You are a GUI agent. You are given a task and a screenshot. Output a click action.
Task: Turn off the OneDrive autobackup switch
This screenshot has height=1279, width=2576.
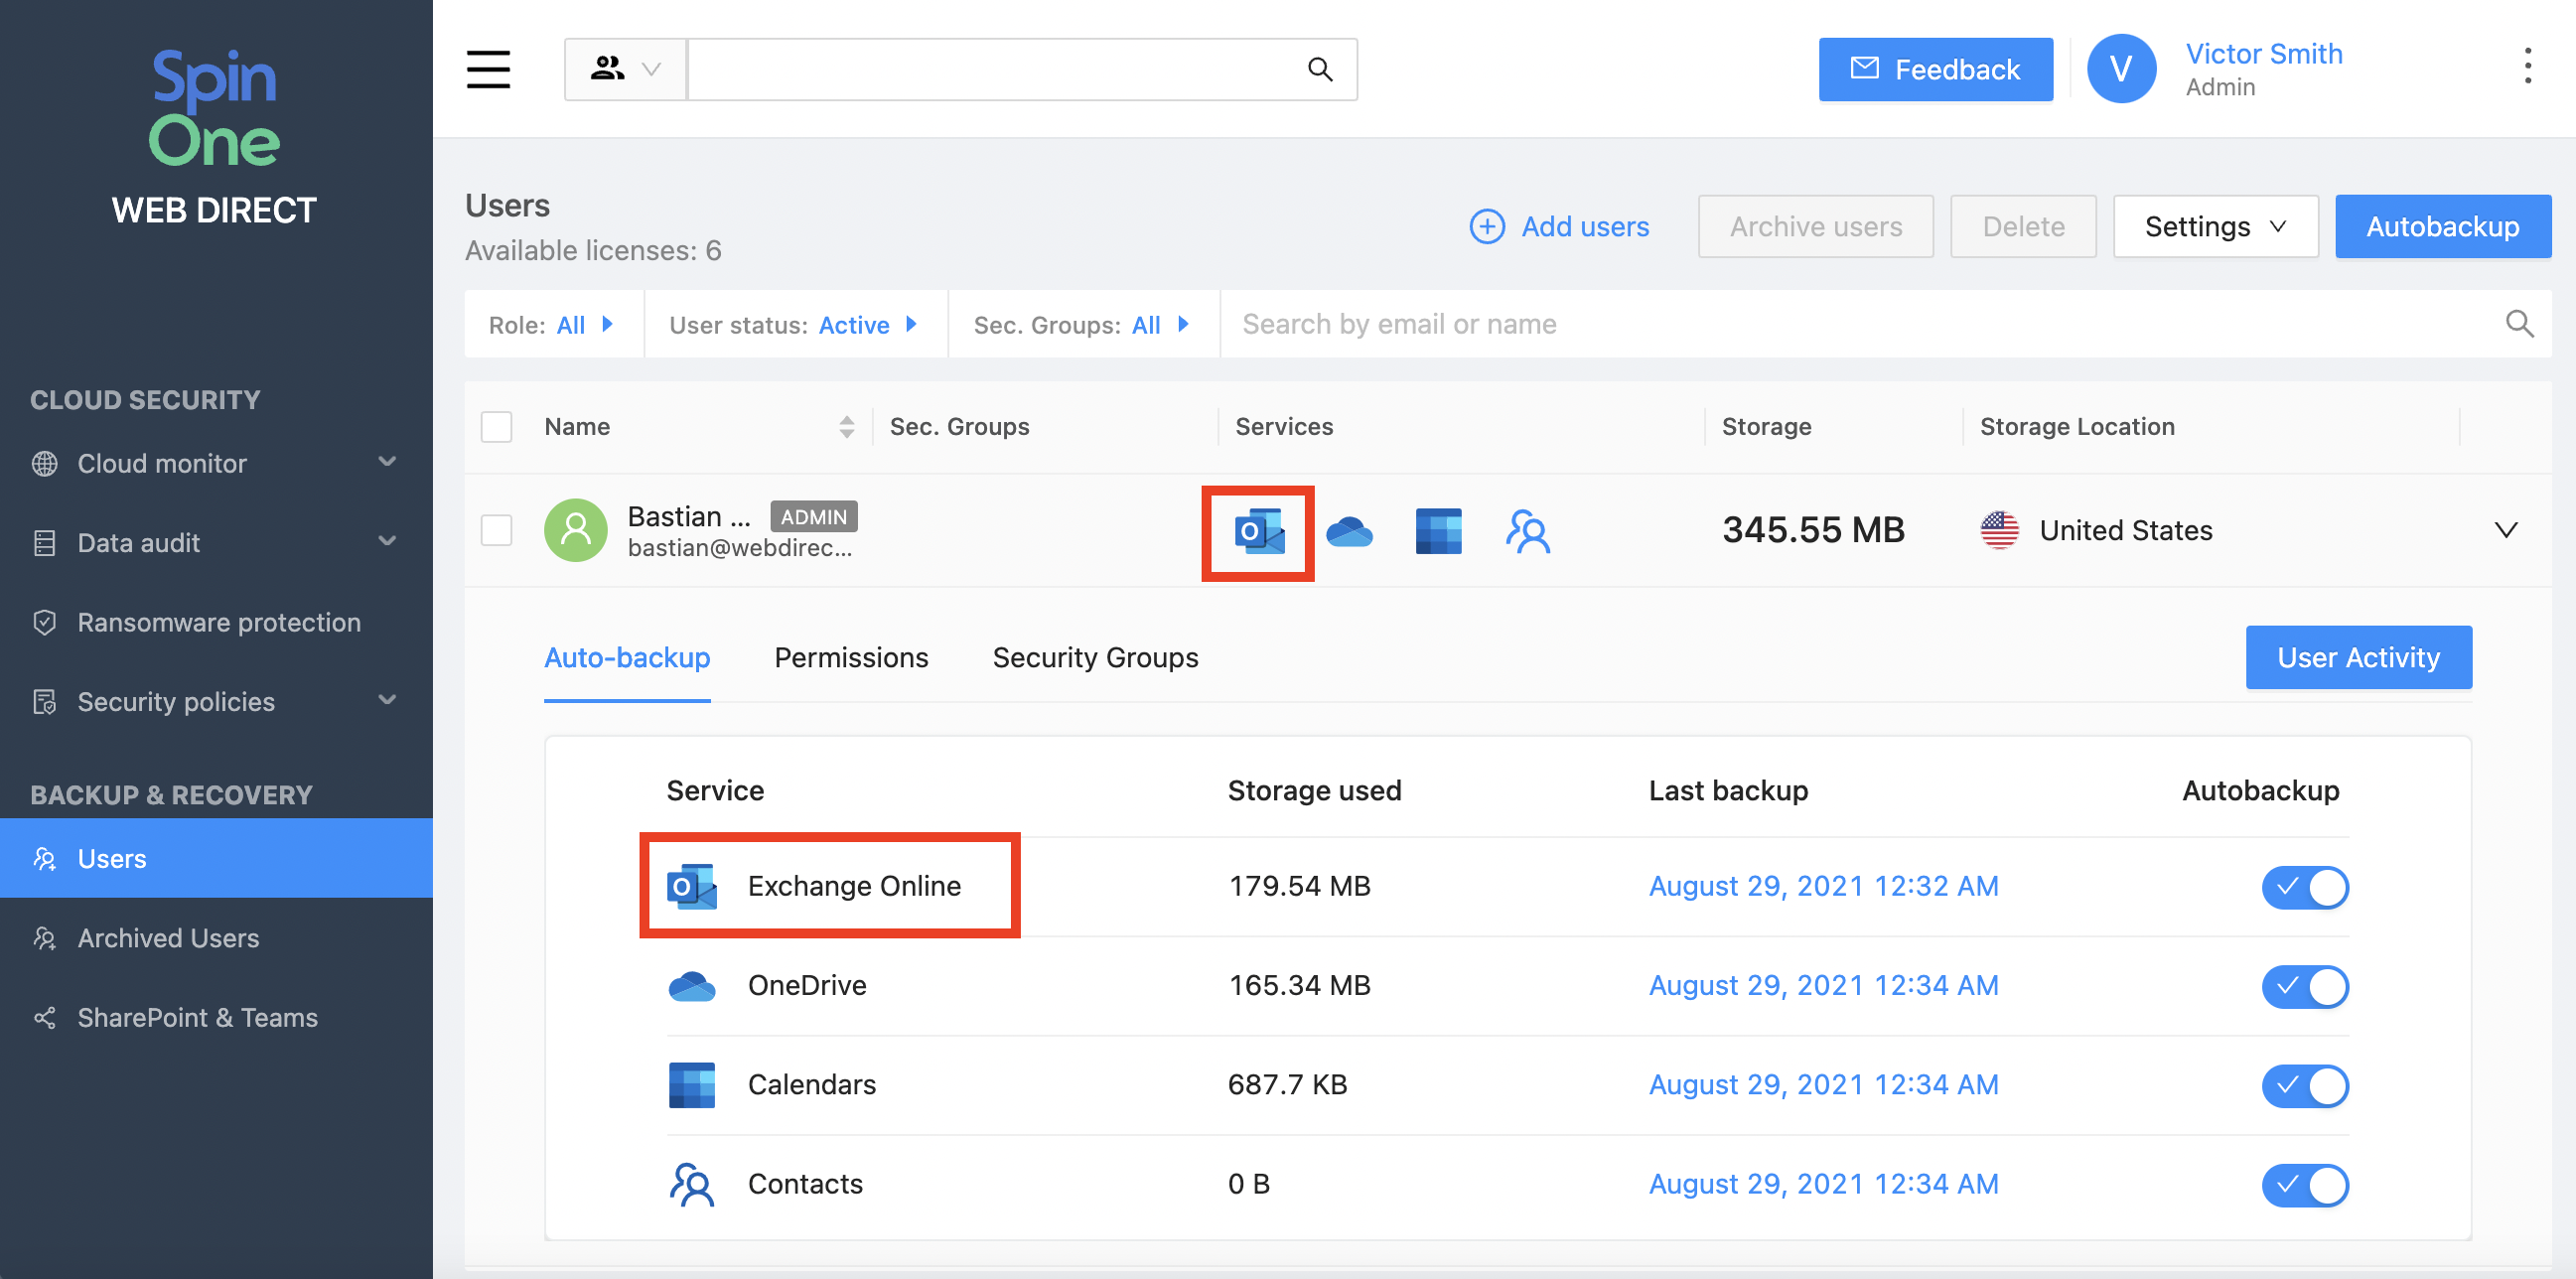pyautogui.click(x=2305, y=986)
